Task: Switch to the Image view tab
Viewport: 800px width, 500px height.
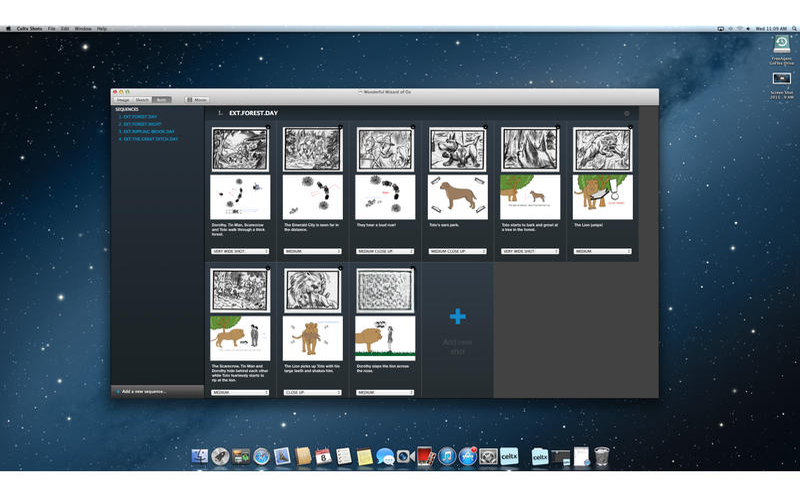Action: click(x=123, y=100)
